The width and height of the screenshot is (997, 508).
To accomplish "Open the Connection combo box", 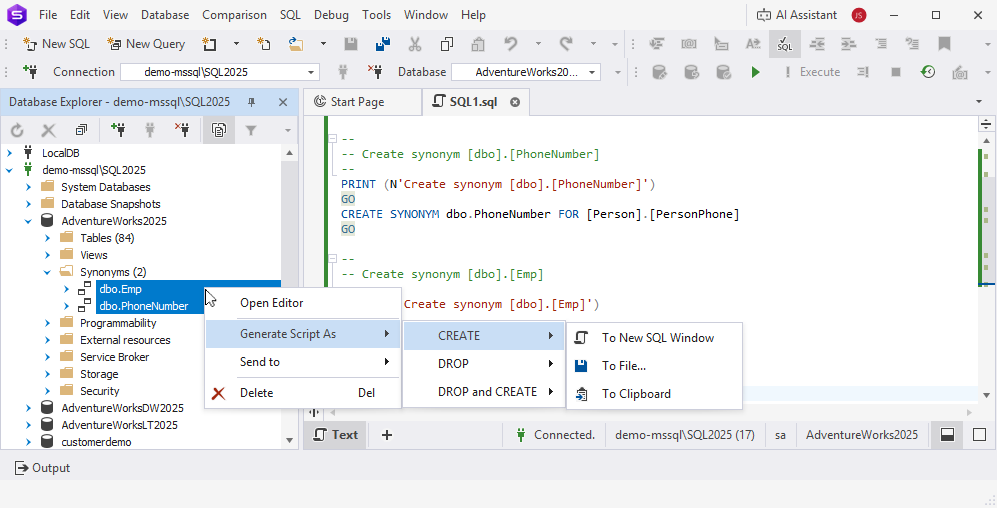I will pyautogui.click(x=220, y=72).
